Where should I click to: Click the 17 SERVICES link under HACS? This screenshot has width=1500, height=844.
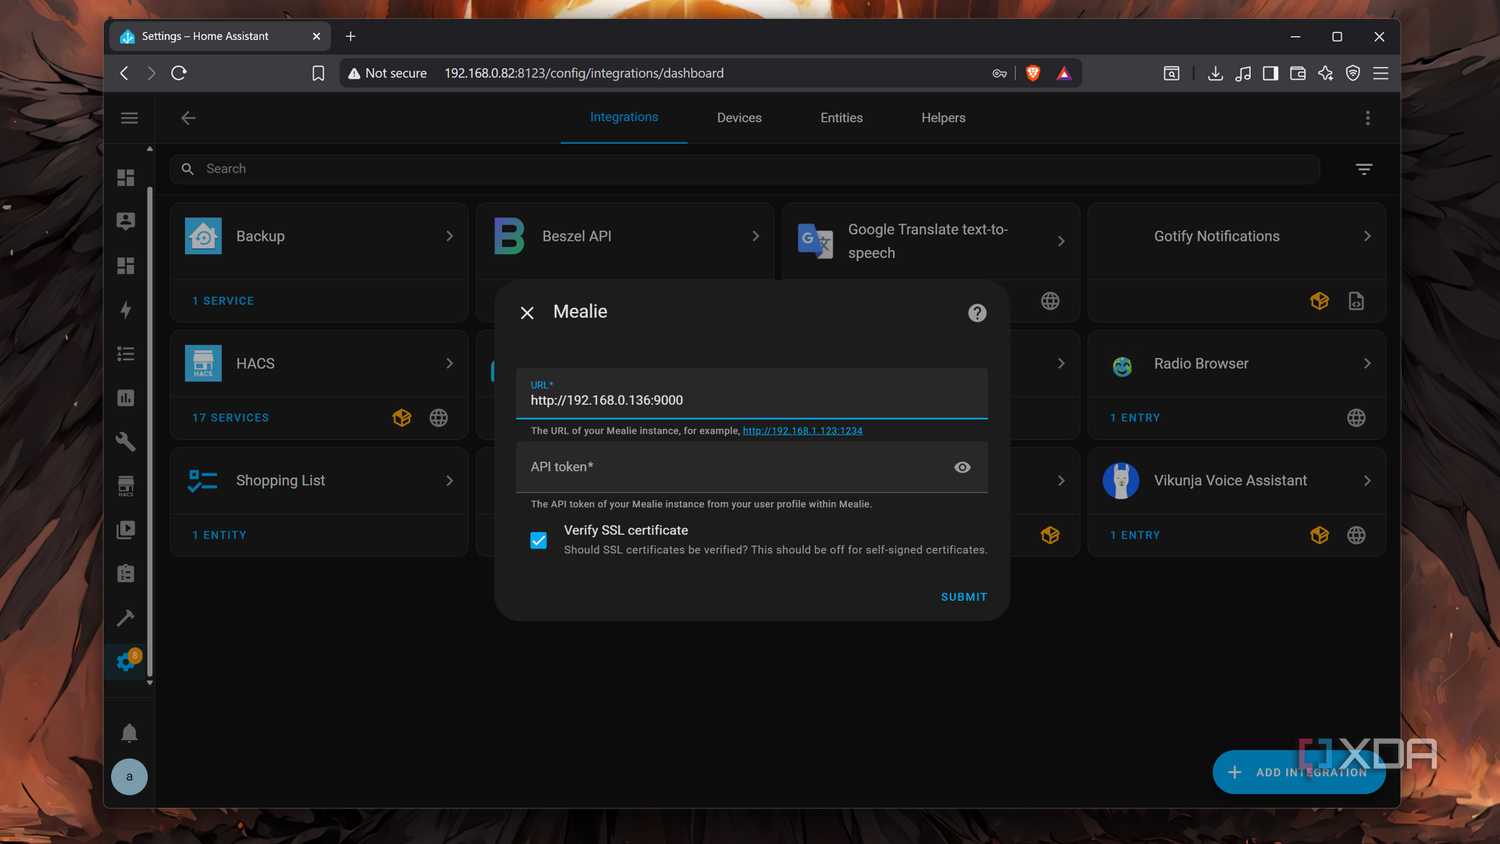tap(231, 418)
